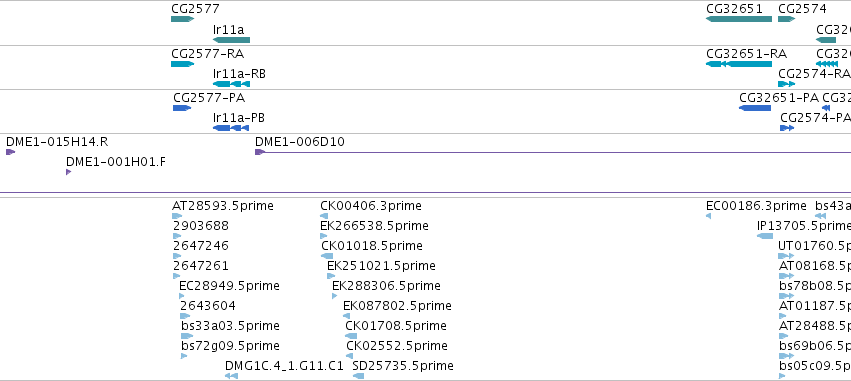Select the 2643604 EST arrow glyph
Viewport: 851px width, 381px height.
click(185, 316)
